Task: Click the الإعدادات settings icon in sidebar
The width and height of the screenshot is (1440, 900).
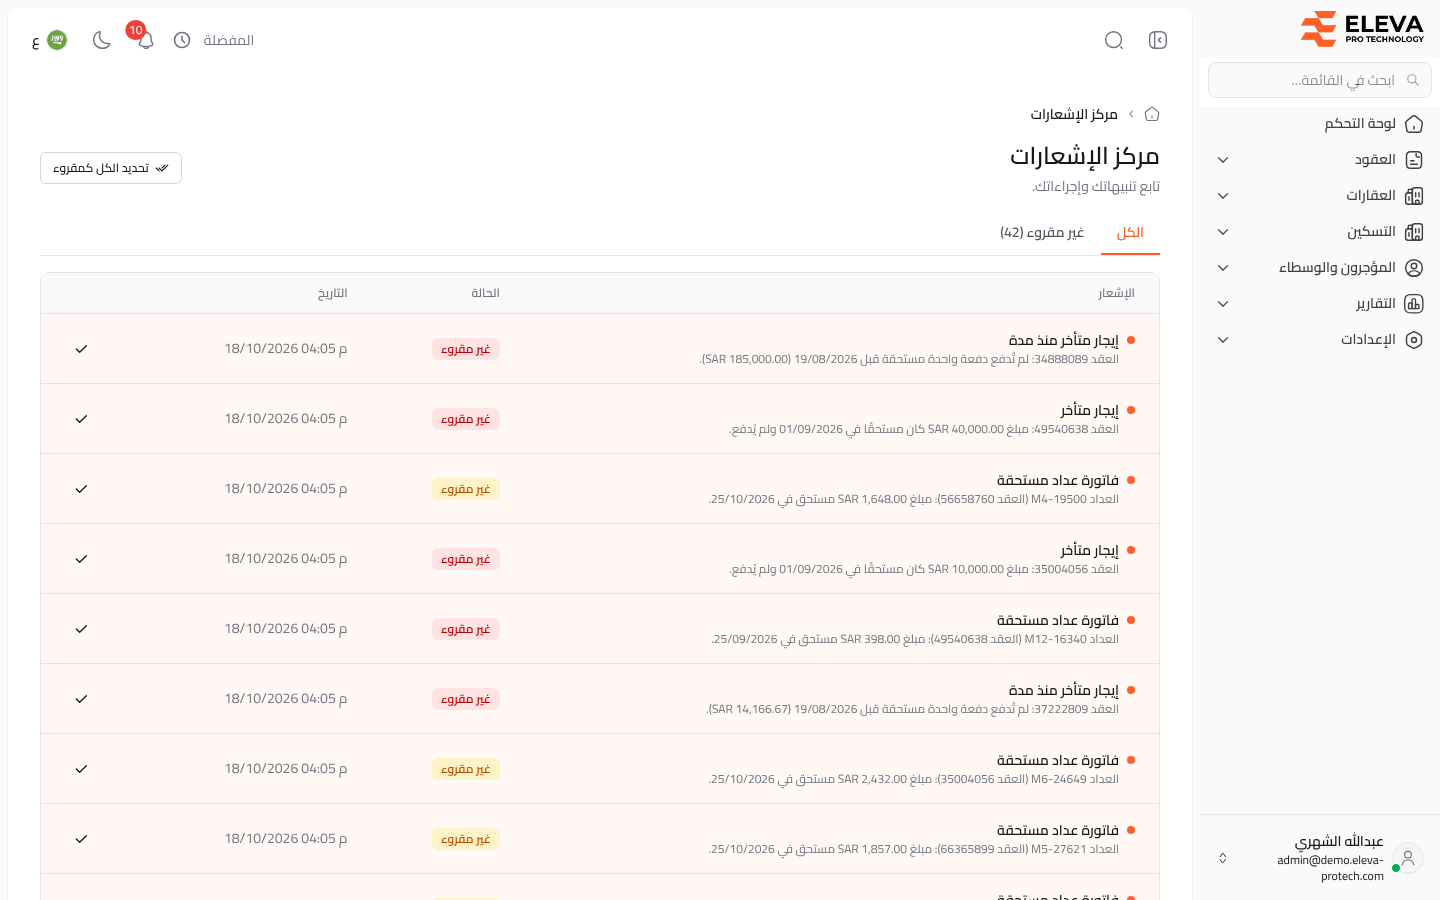Action: coord(1414,340)
